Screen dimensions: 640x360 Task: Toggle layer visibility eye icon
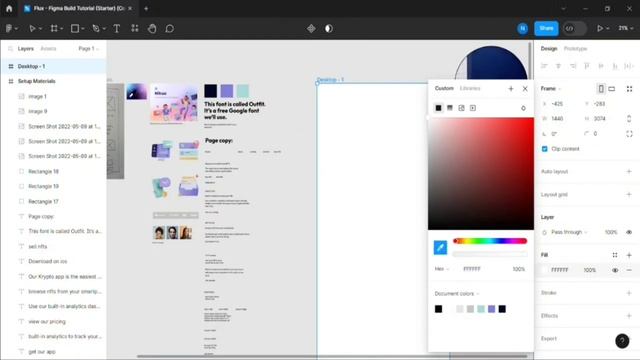(629, 232)
